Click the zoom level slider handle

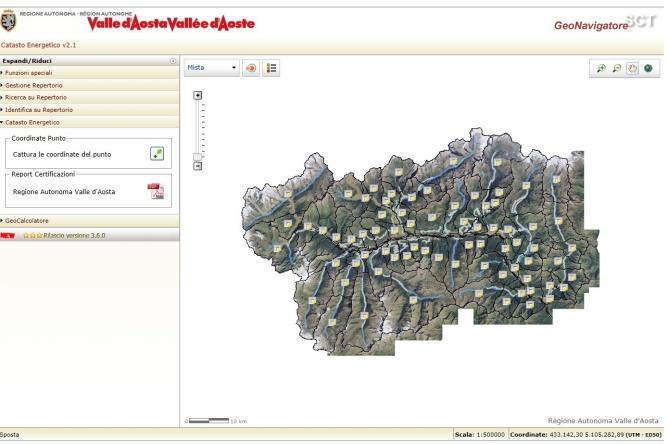pyautogui.click(x=197, y=157)
